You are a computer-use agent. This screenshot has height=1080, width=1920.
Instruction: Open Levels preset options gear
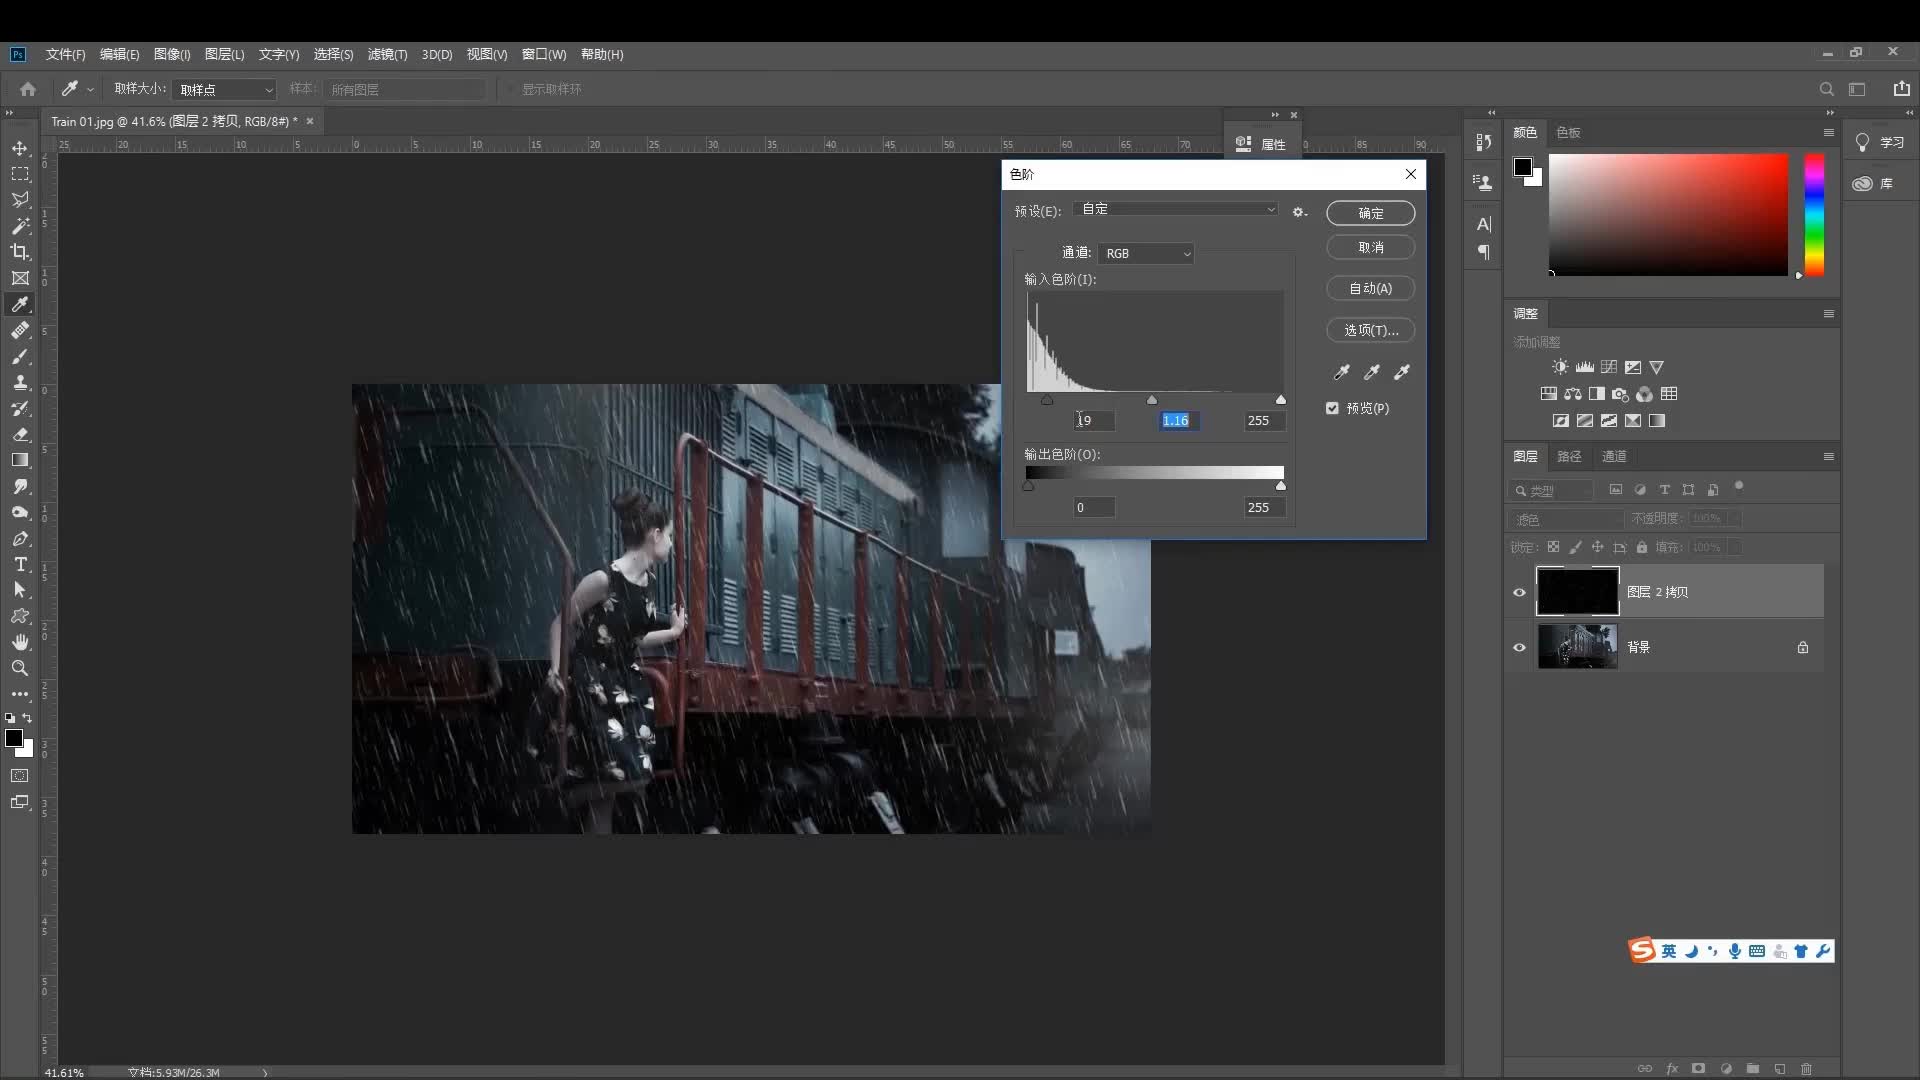1299,212
